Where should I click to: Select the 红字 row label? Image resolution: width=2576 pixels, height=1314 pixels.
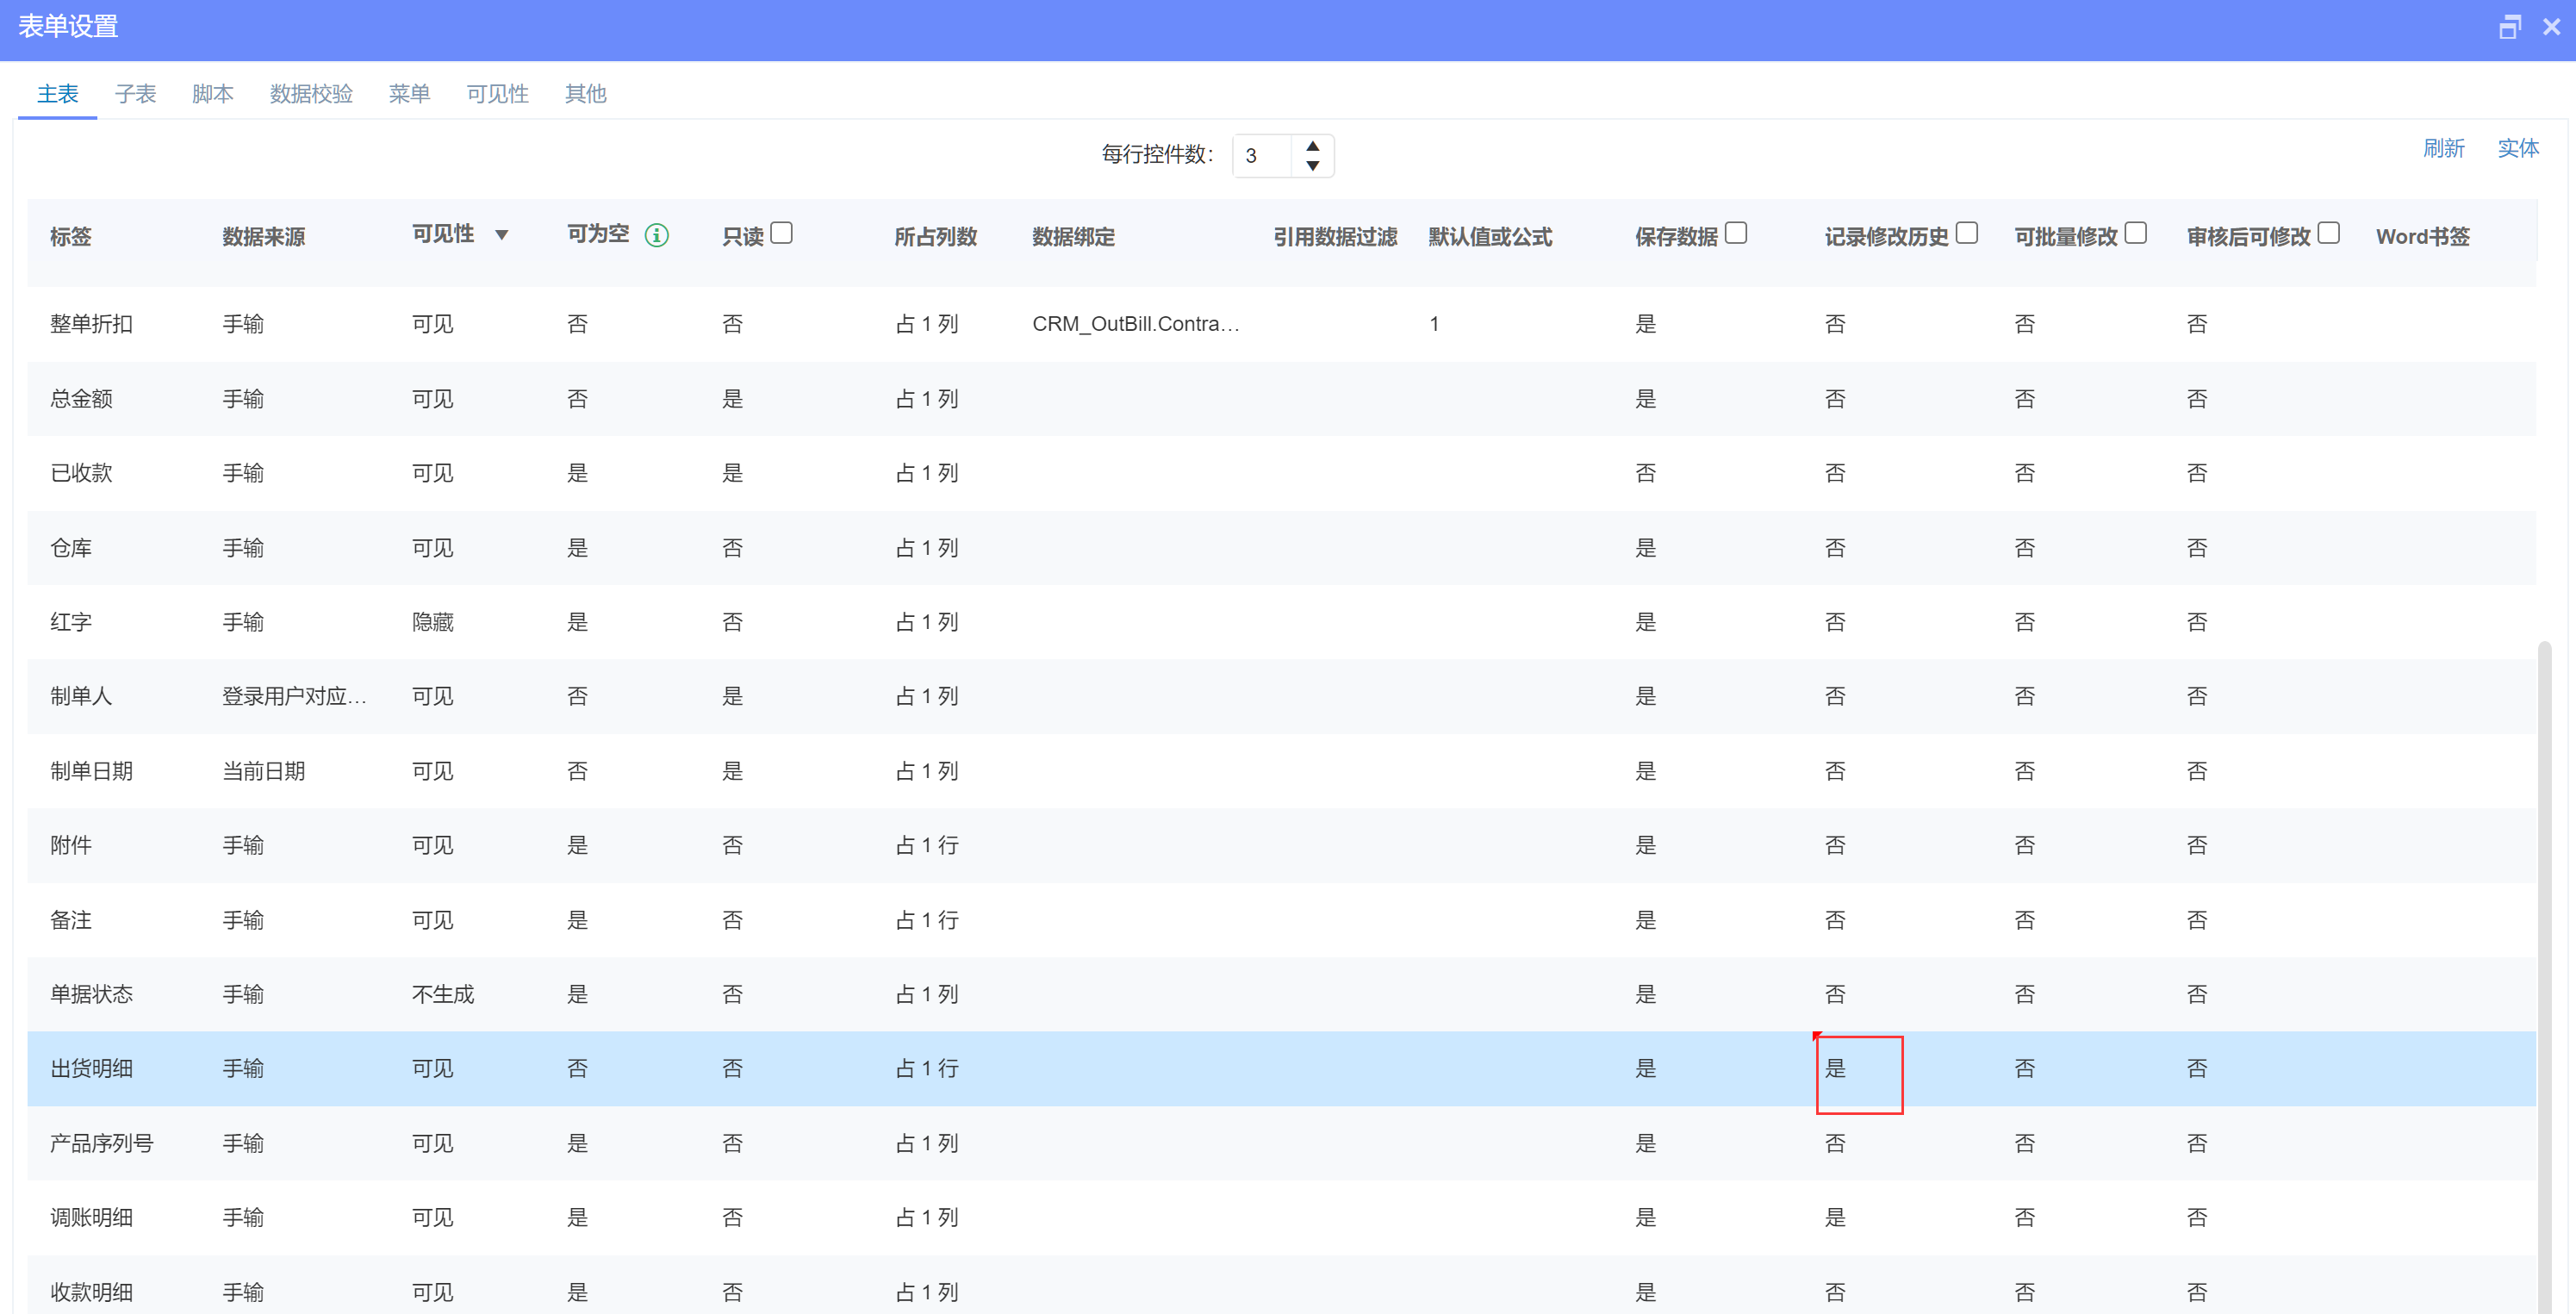click(71, 622)
